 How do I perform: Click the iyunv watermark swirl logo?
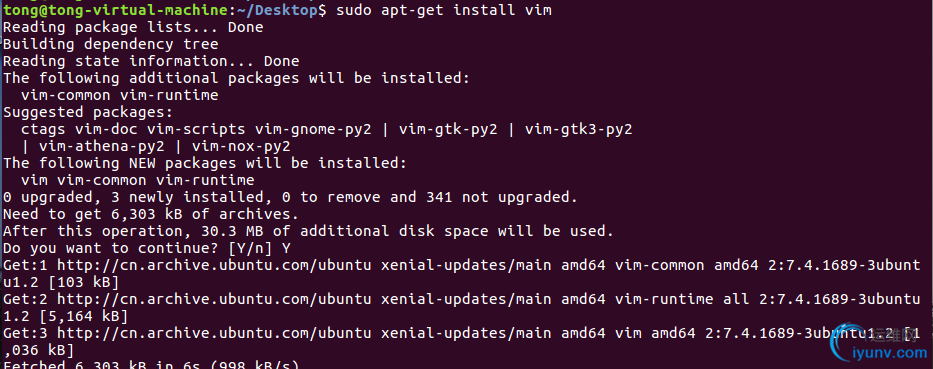pyautogui.click(x=846, y=342)
